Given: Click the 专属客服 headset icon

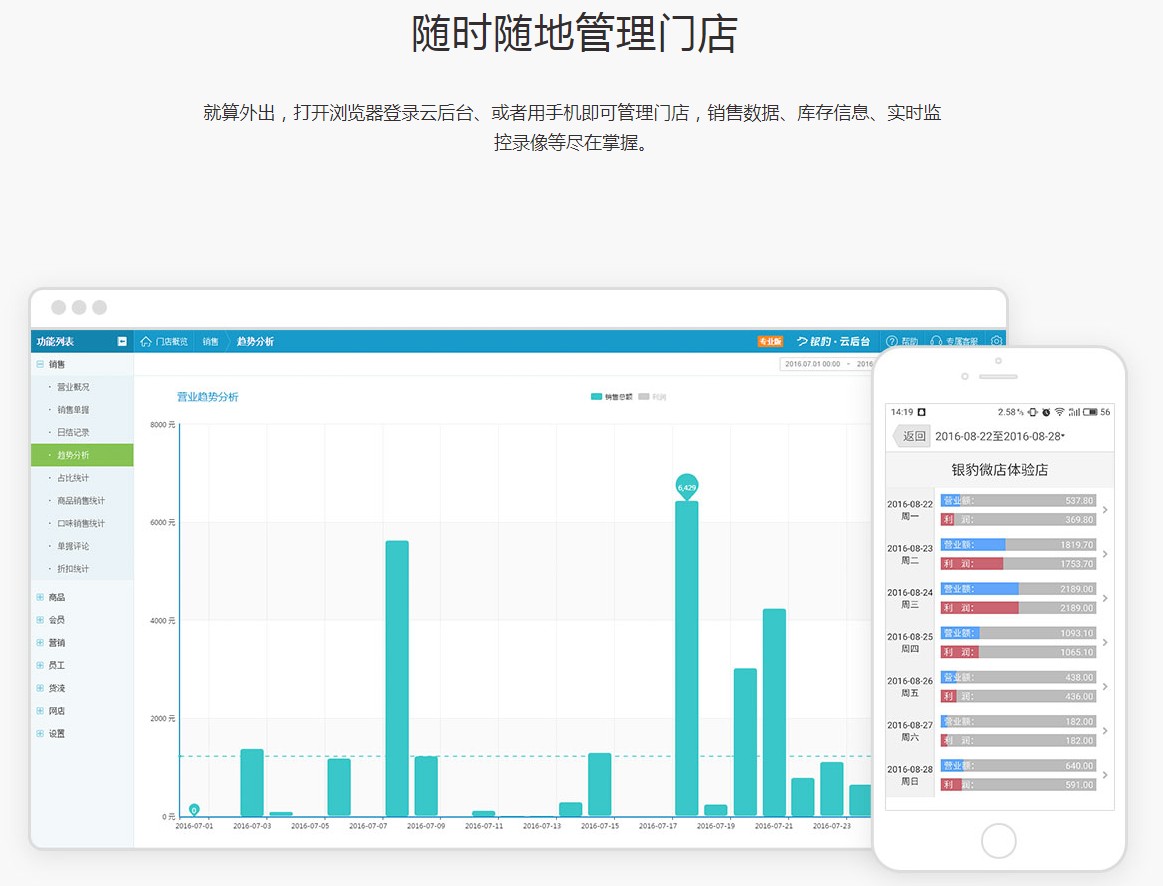Looking at the screenshot, I should coord(936,341).
